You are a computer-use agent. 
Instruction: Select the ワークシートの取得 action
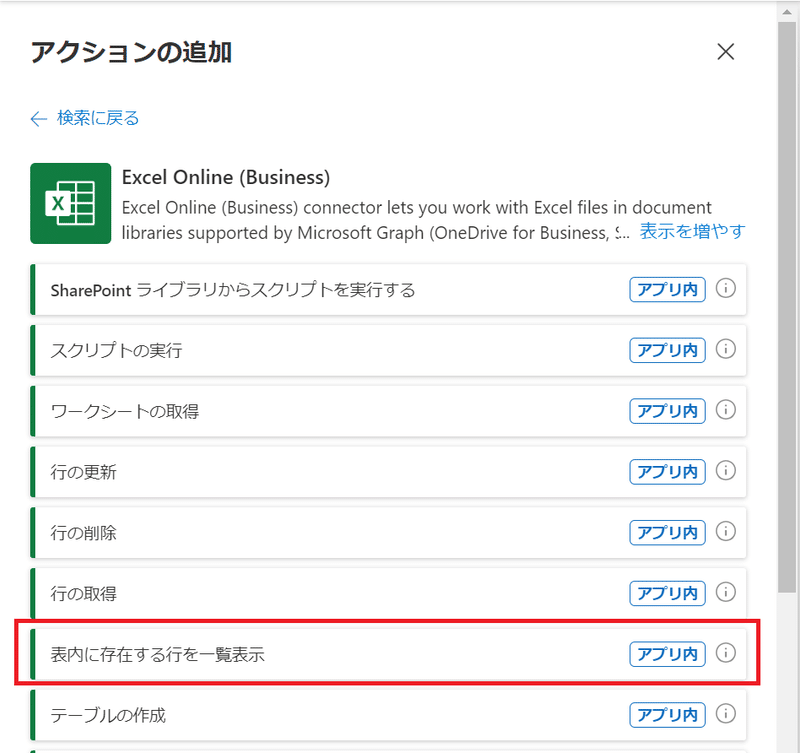pyautogui.click(x=388, y=411)
